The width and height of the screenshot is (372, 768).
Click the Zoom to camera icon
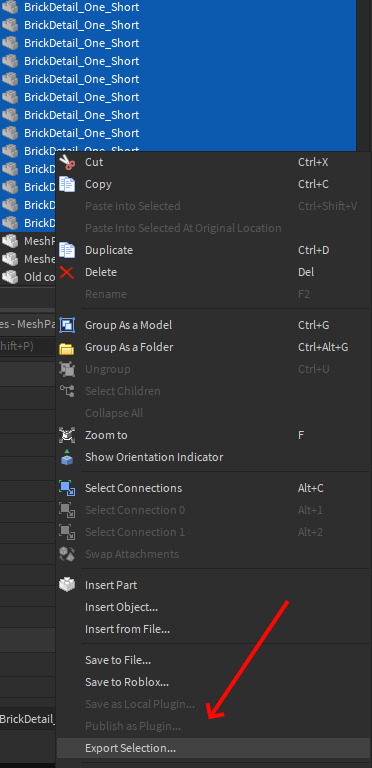tap(67, 435)
